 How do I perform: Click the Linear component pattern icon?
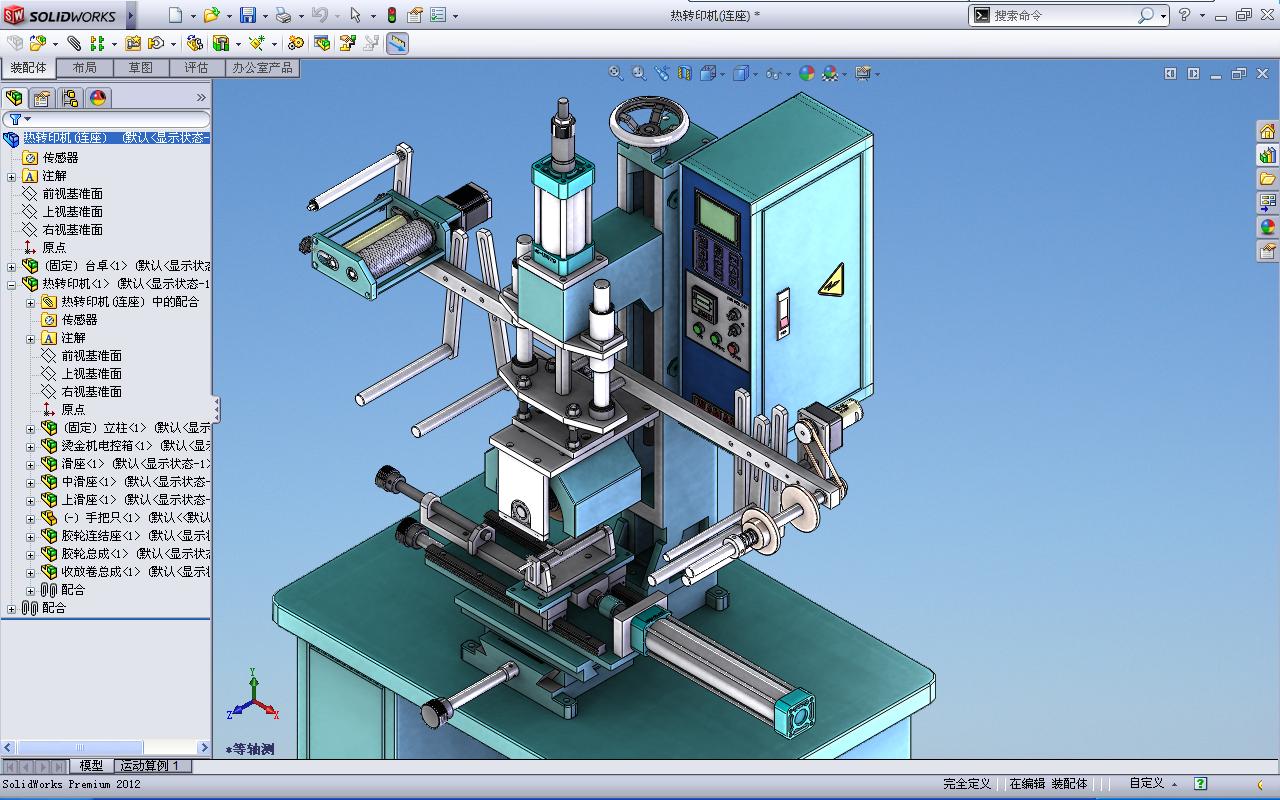point(97,43)
